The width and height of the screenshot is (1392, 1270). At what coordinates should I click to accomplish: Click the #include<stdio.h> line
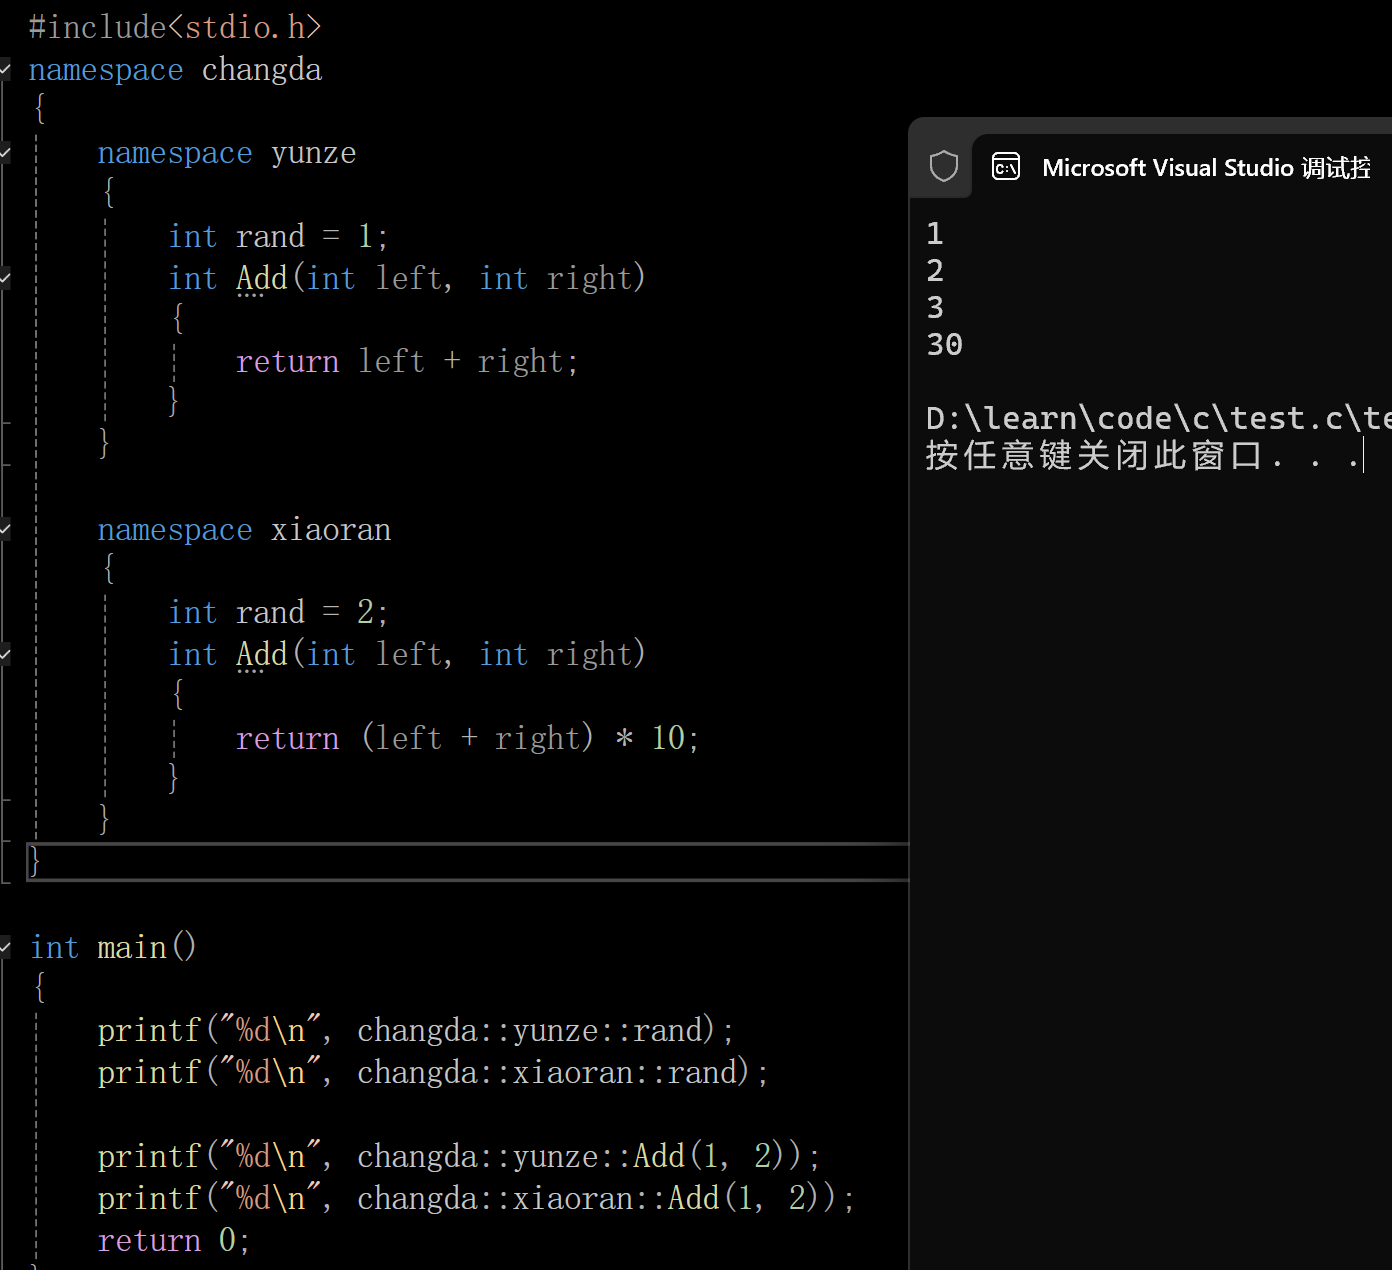(175, 27)
